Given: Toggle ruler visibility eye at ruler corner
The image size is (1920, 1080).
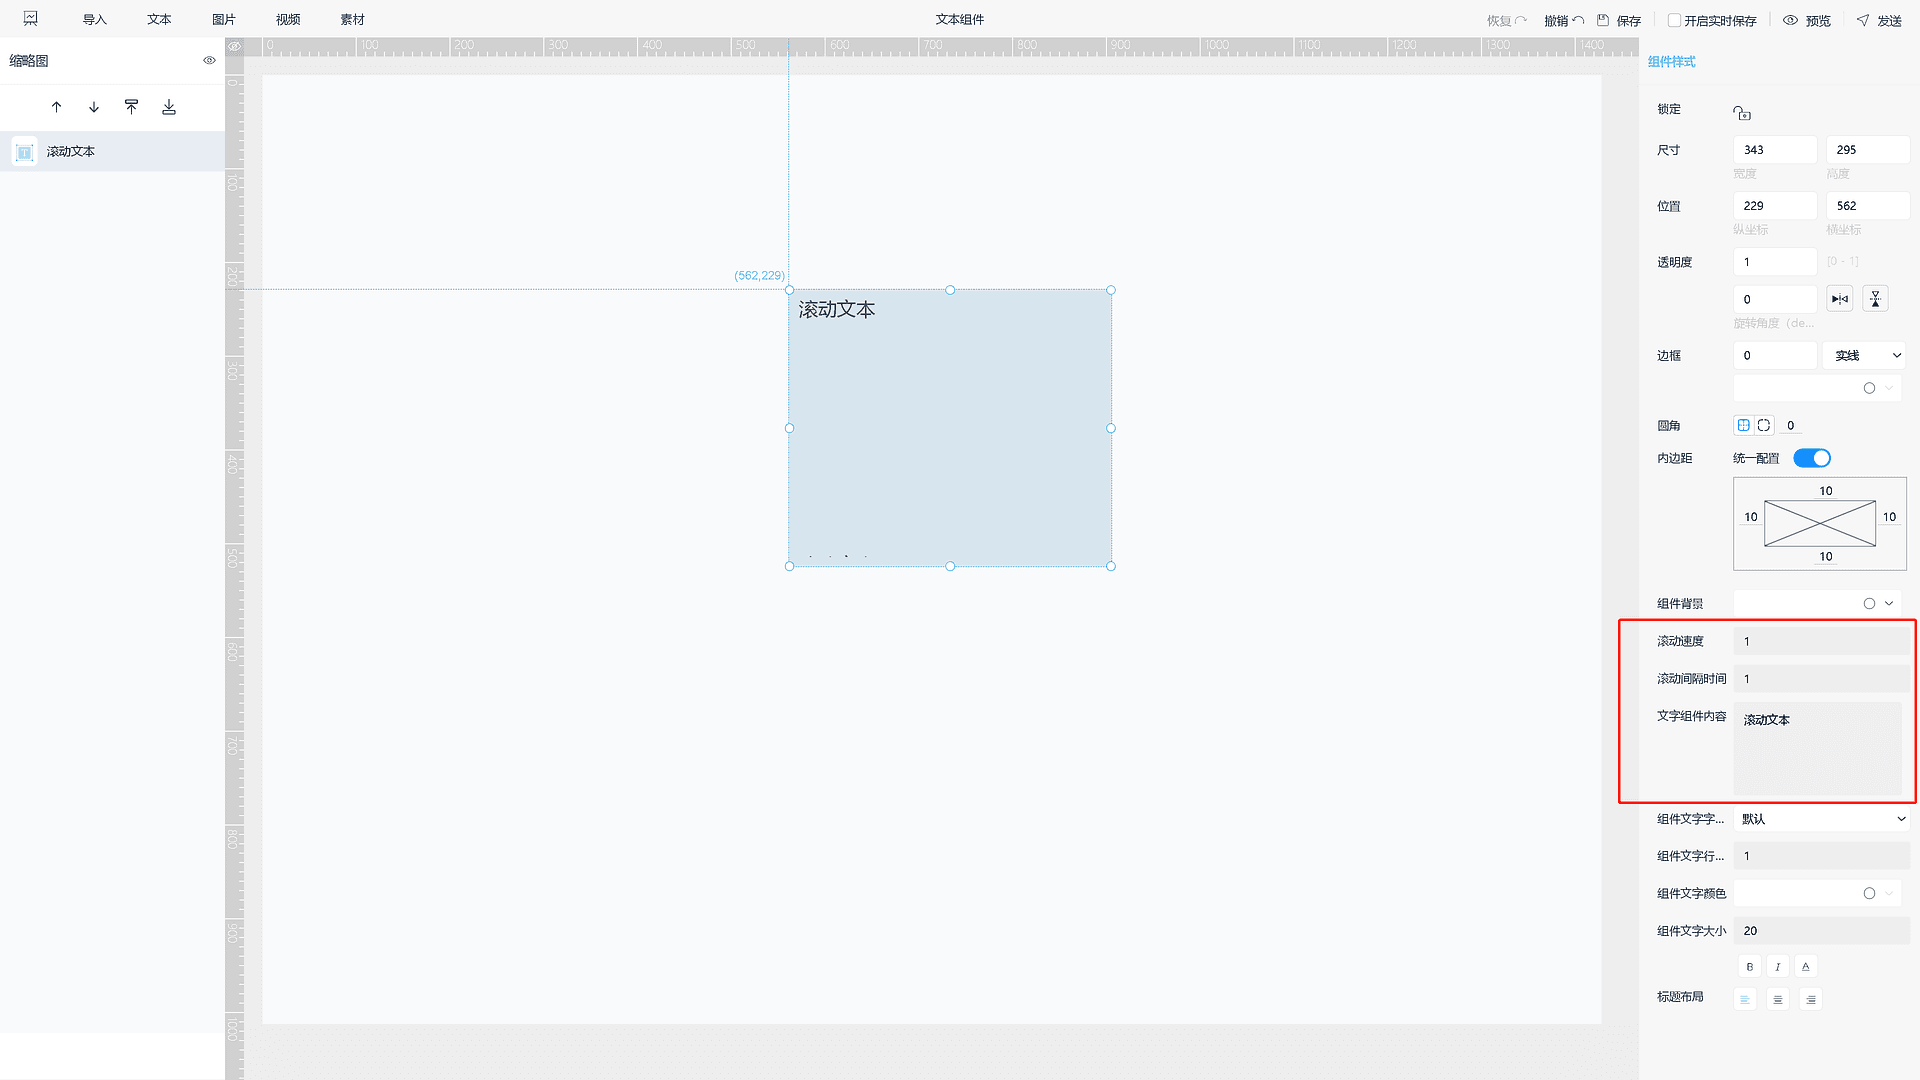Looking at the screenshot, I should click(x=234, y=47).
